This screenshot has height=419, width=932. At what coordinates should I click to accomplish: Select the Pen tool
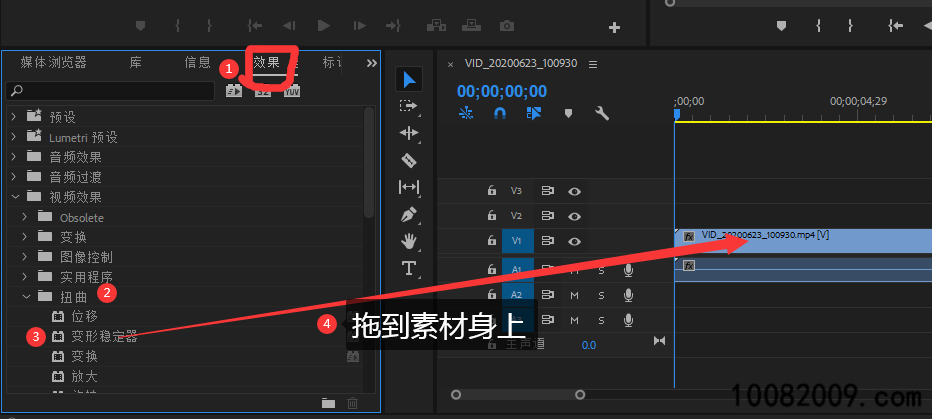click(409, 215)
